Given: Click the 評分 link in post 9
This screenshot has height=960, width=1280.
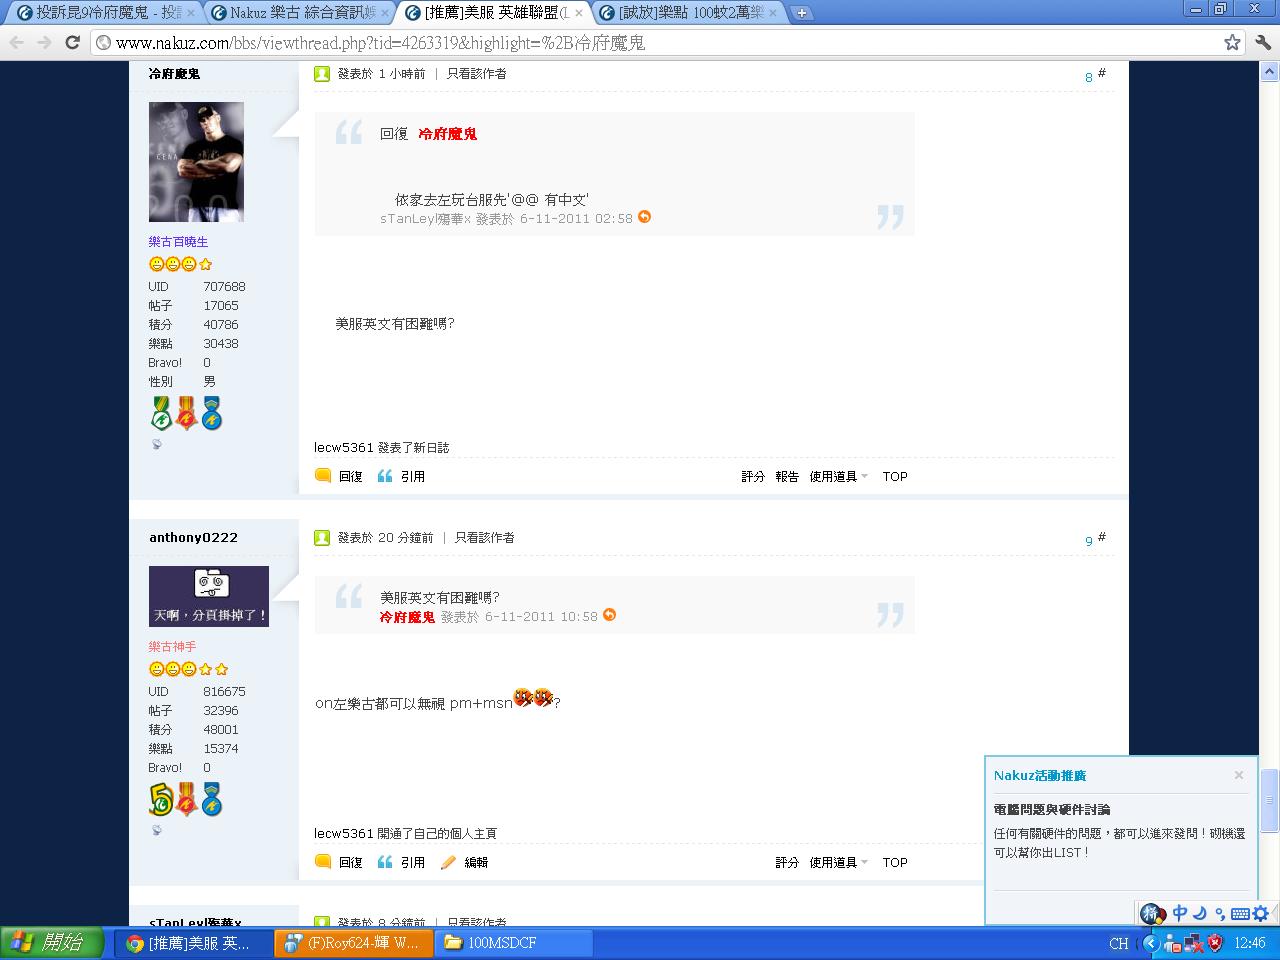Looking at the screenshot, I should (x=787, y=862).
